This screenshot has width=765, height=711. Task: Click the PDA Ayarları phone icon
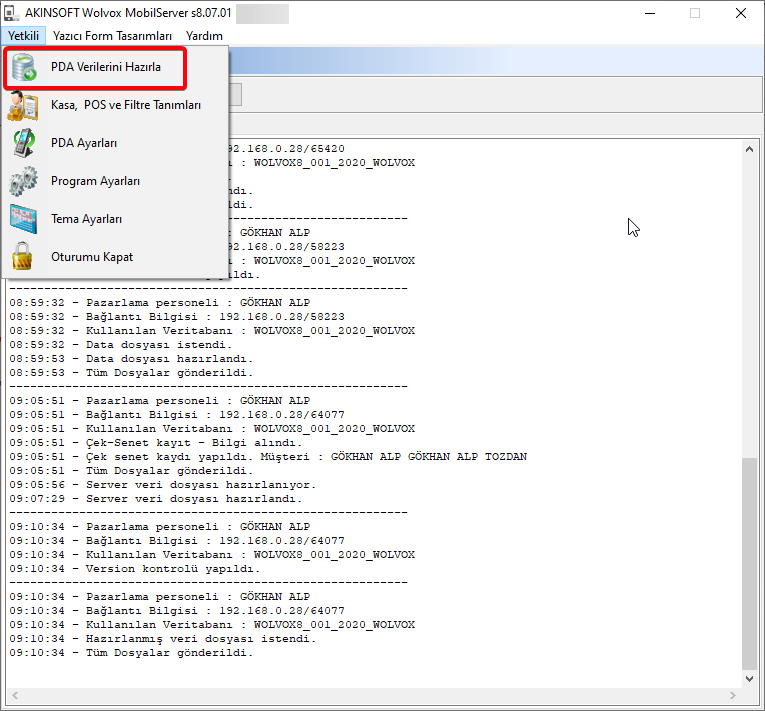click(x=24, y=143)
